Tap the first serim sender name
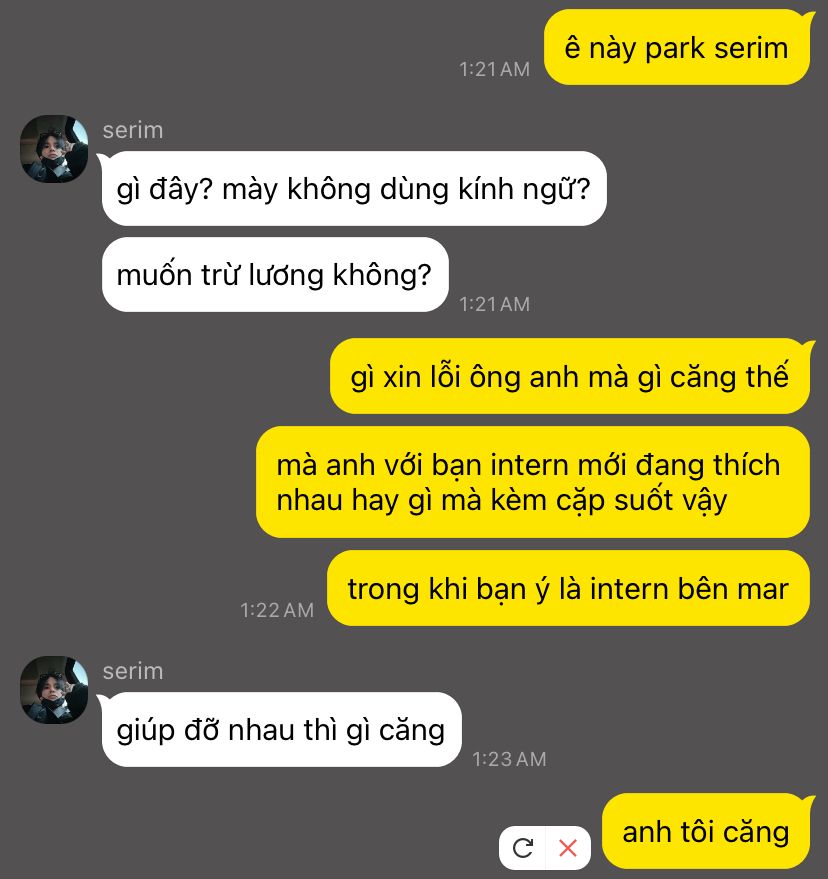Screen dimensions: 828x879 [133, 130]
